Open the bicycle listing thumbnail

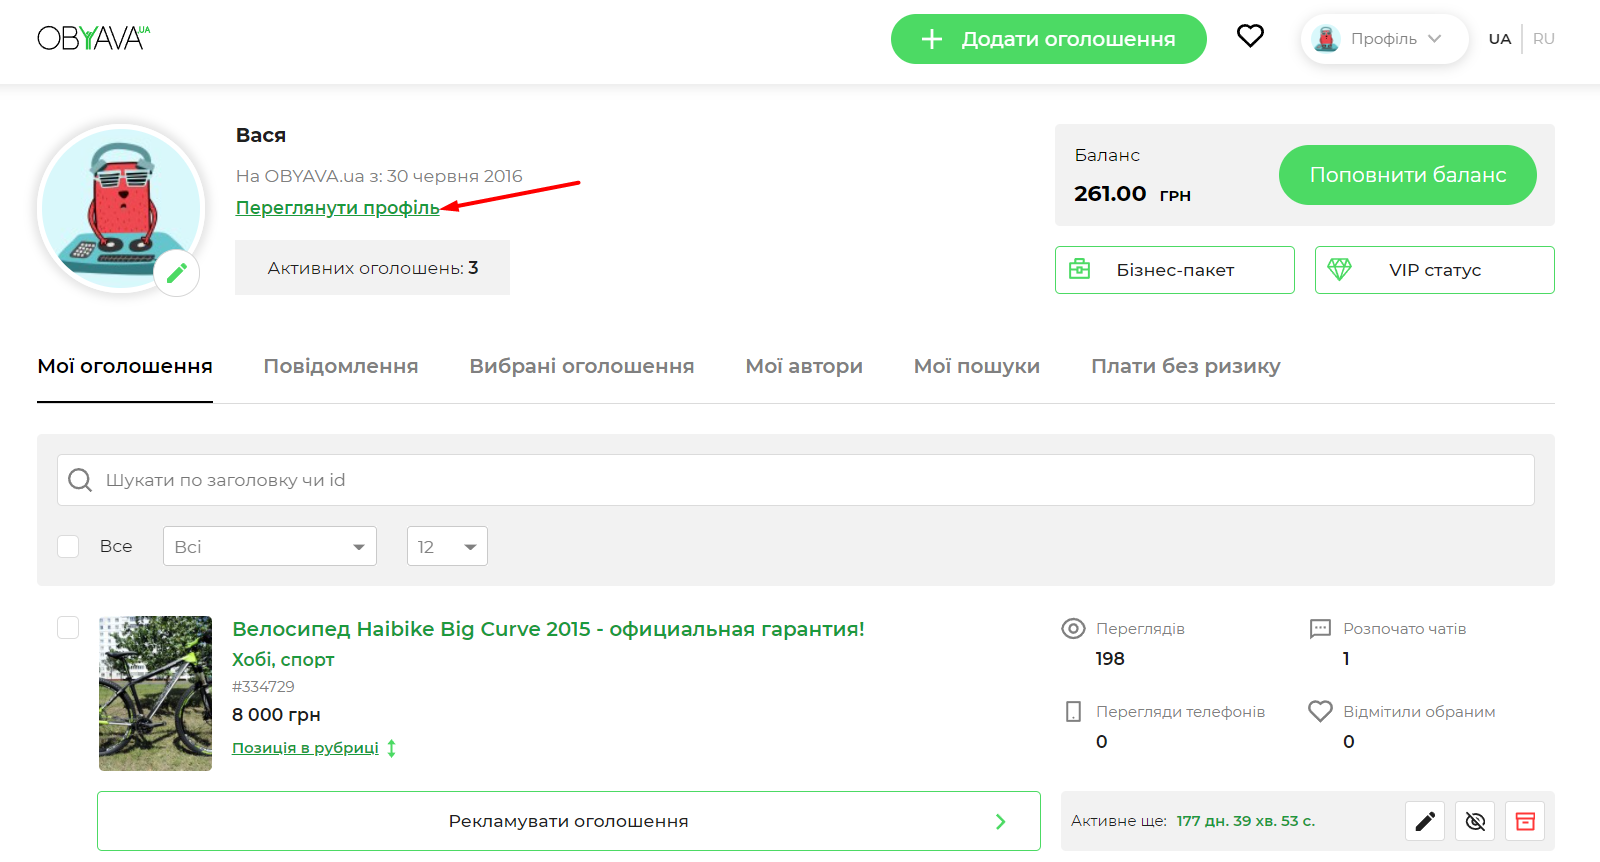(x=155, y=693)
